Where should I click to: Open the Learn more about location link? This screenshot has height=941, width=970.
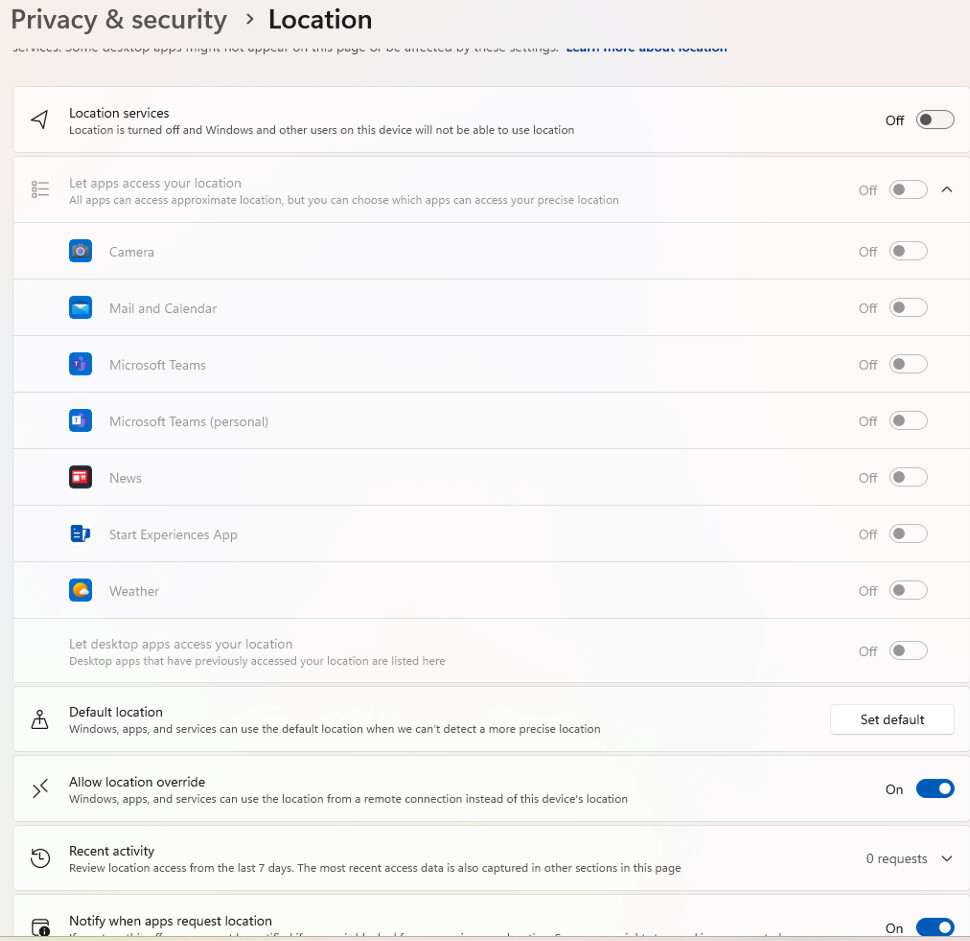[646, 48]
